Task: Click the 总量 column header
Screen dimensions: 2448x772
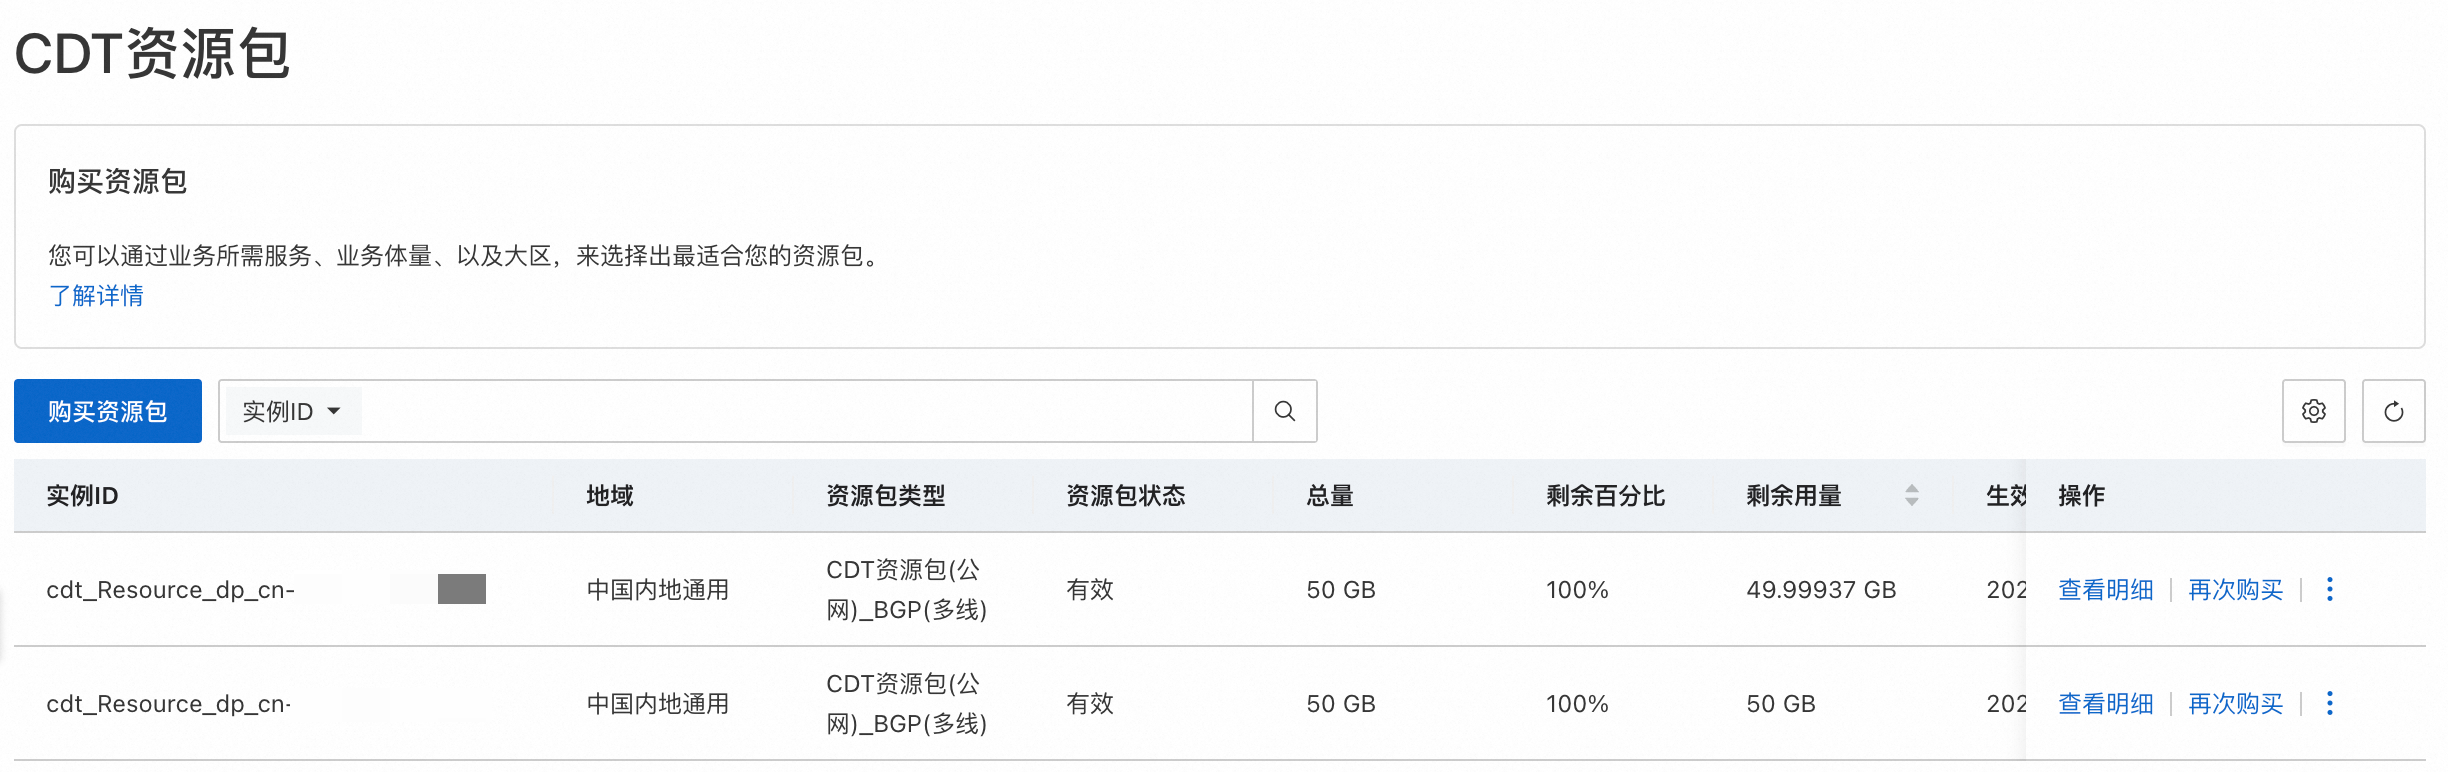Action: [x=1330, y=495]
